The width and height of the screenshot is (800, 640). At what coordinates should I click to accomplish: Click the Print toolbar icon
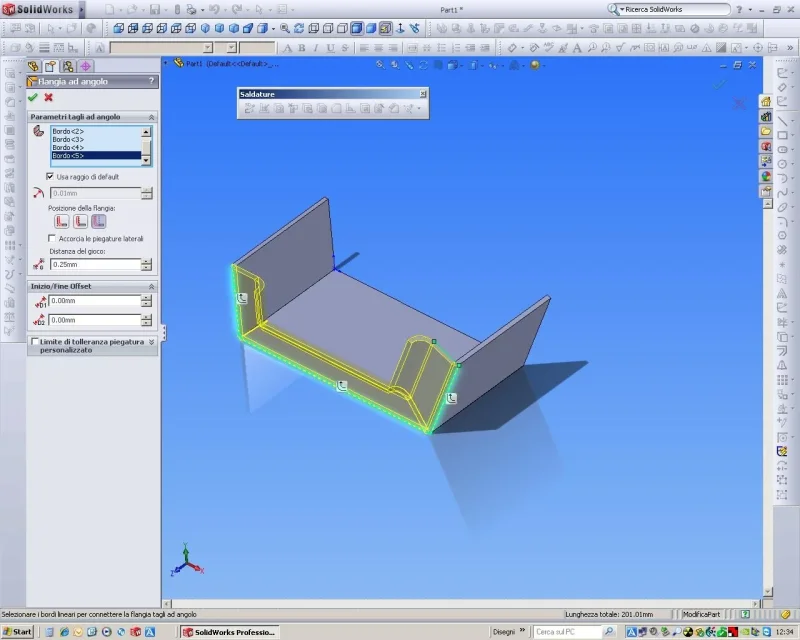pyautogui.click(x=192, y=9)
